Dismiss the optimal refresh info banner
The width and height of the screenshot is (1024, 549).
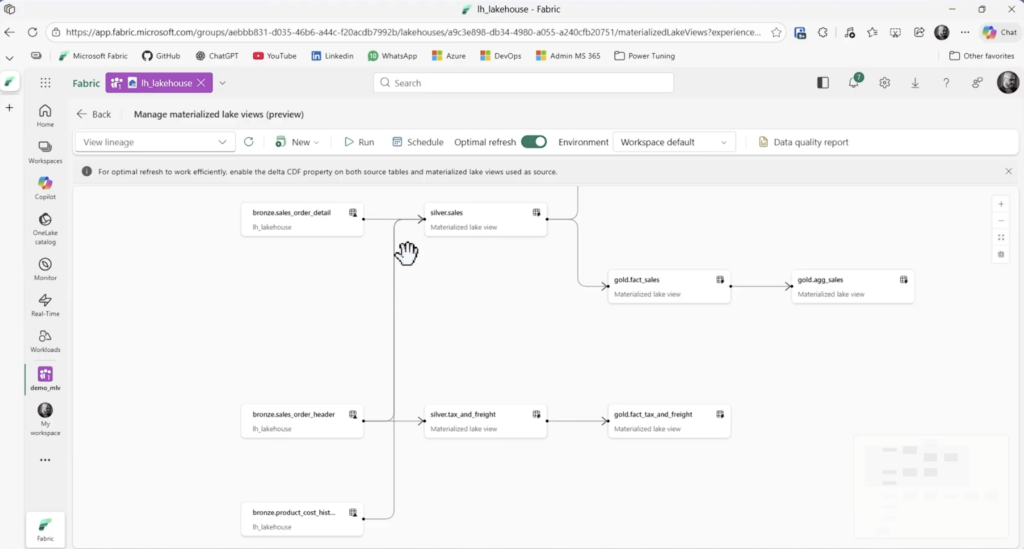coord(1008,172)
